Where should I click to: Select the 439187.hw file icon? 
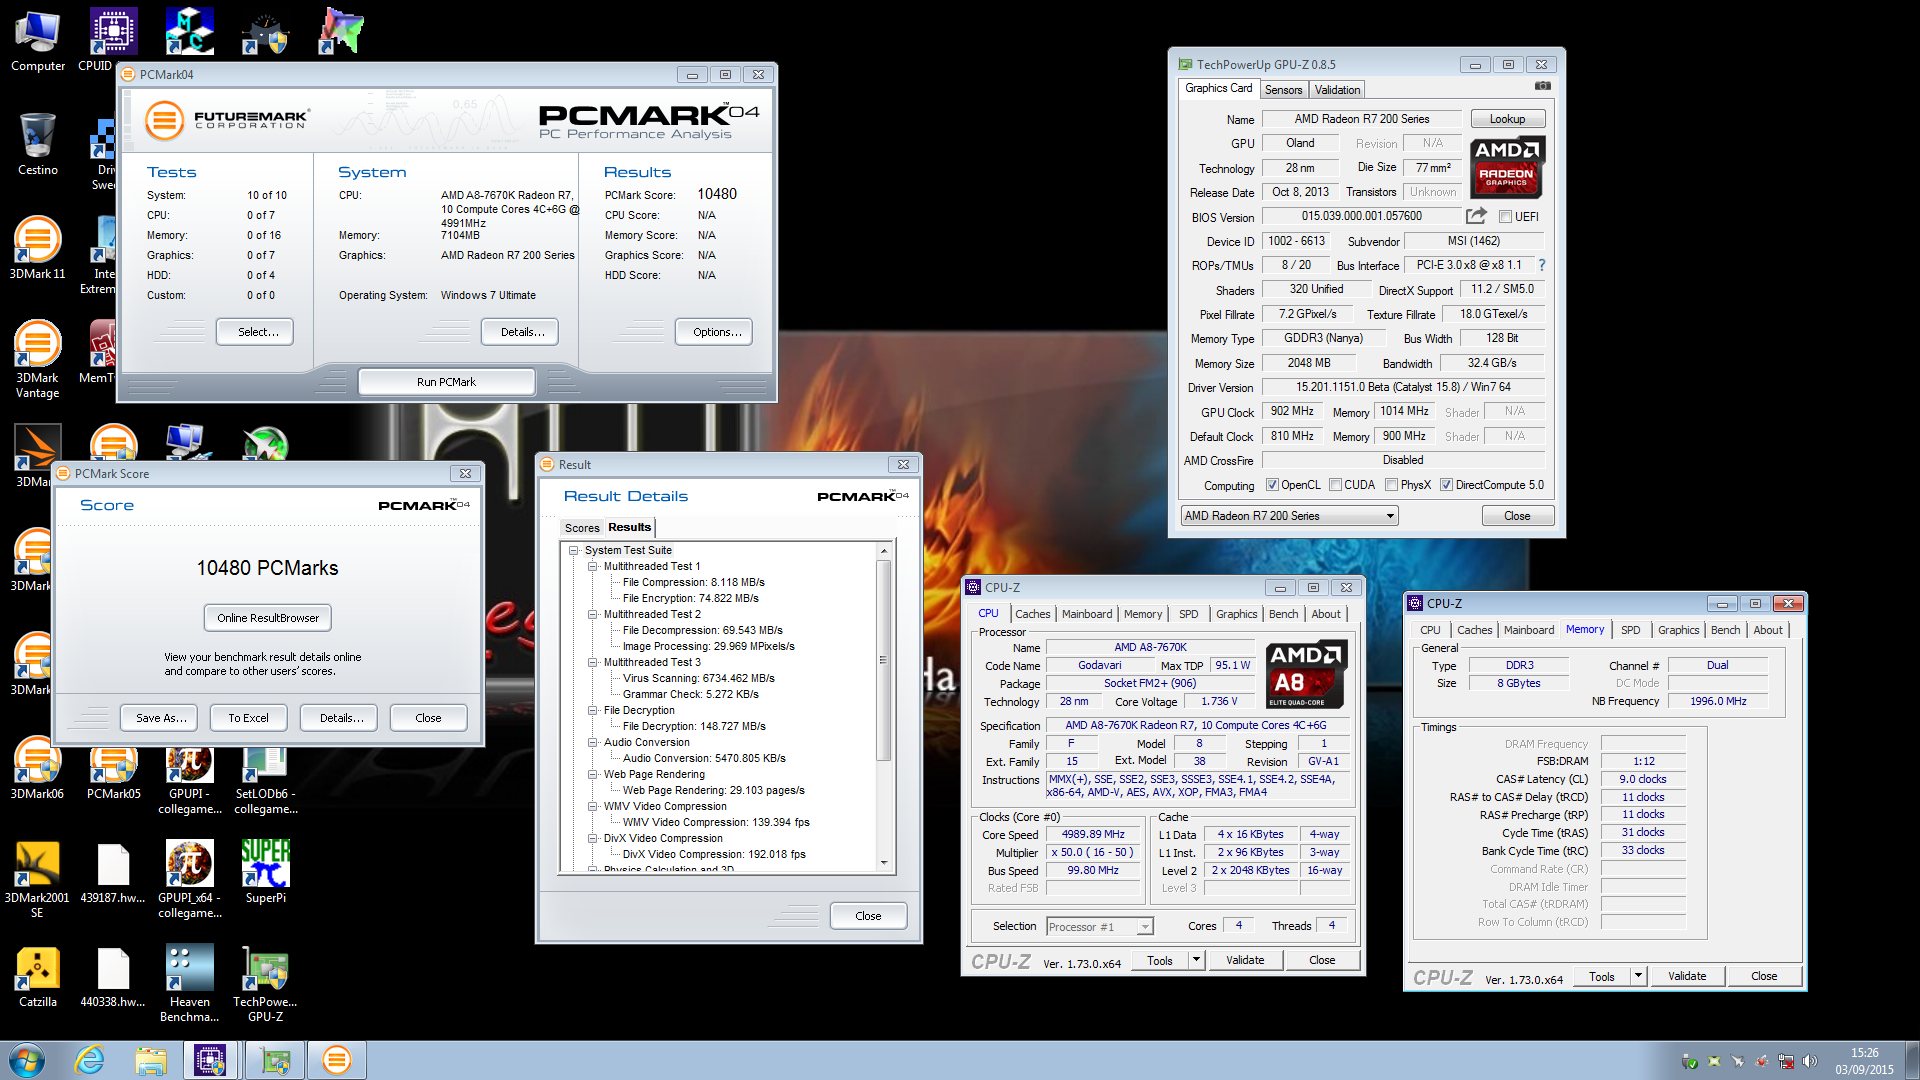[114, 873]
